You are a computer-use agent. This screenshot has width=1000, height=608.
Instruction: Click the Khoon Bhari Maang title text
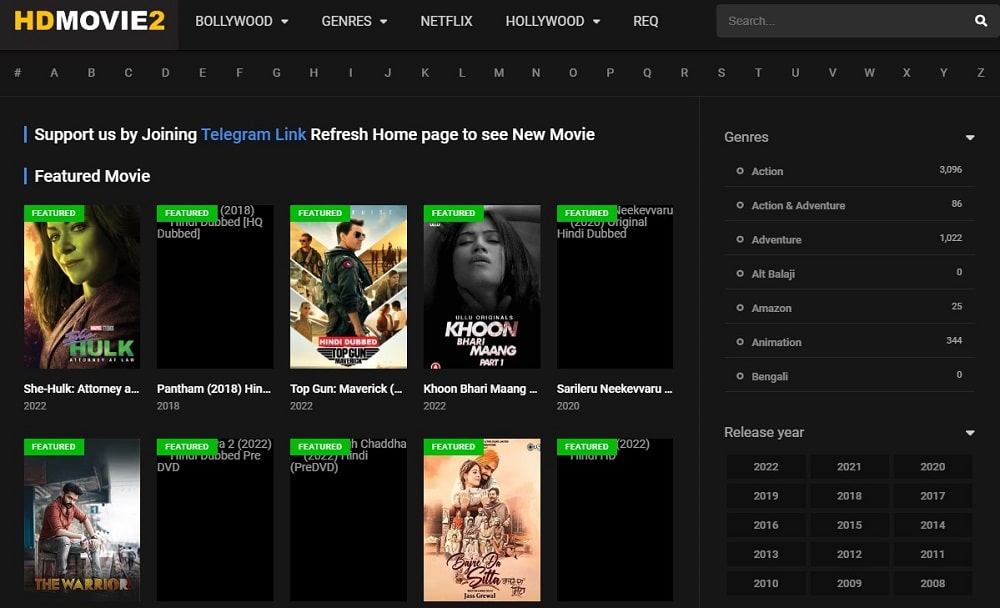pos(480,389)
